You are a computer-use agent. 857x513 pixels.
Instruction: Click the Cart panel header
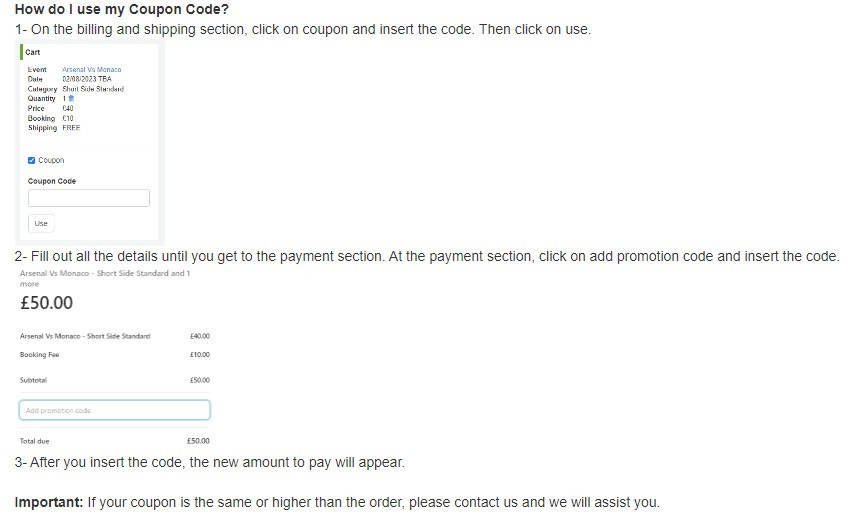pyautogui.click(x=33, y=52)
